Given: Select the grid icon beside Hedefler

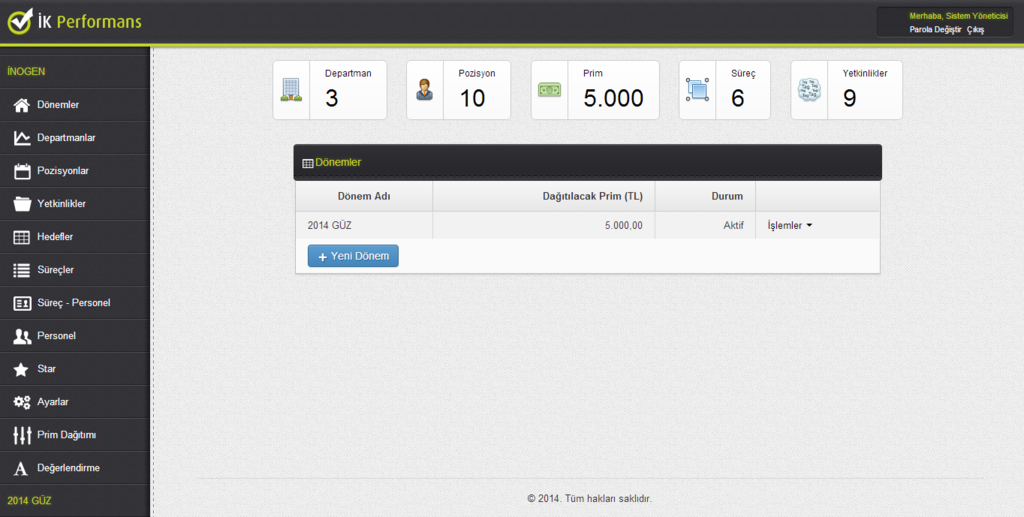Looking at the screenshot, I should pos(21,237).
